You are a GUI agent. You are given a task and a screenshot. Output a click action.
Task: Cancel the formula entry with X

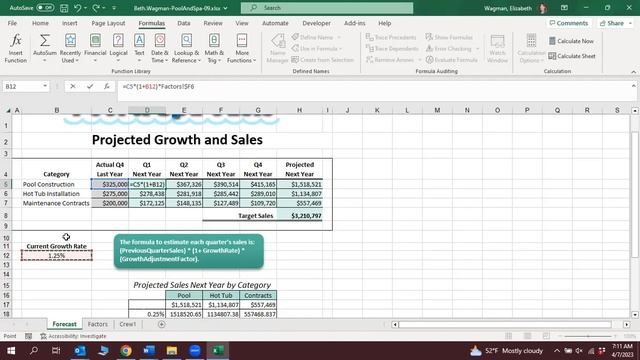coord(73,86)
